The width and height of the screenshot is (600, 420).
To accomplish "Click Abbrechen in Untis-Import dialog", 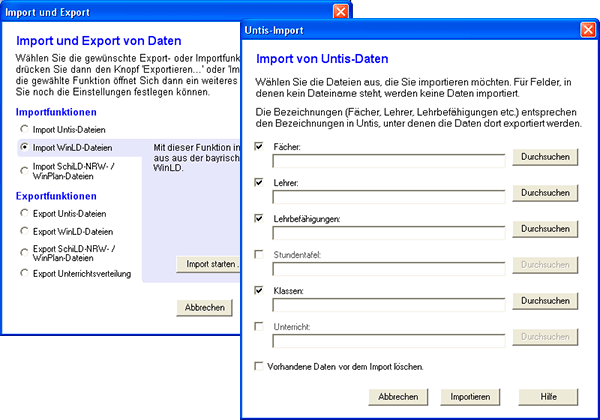I will [398, 397].
